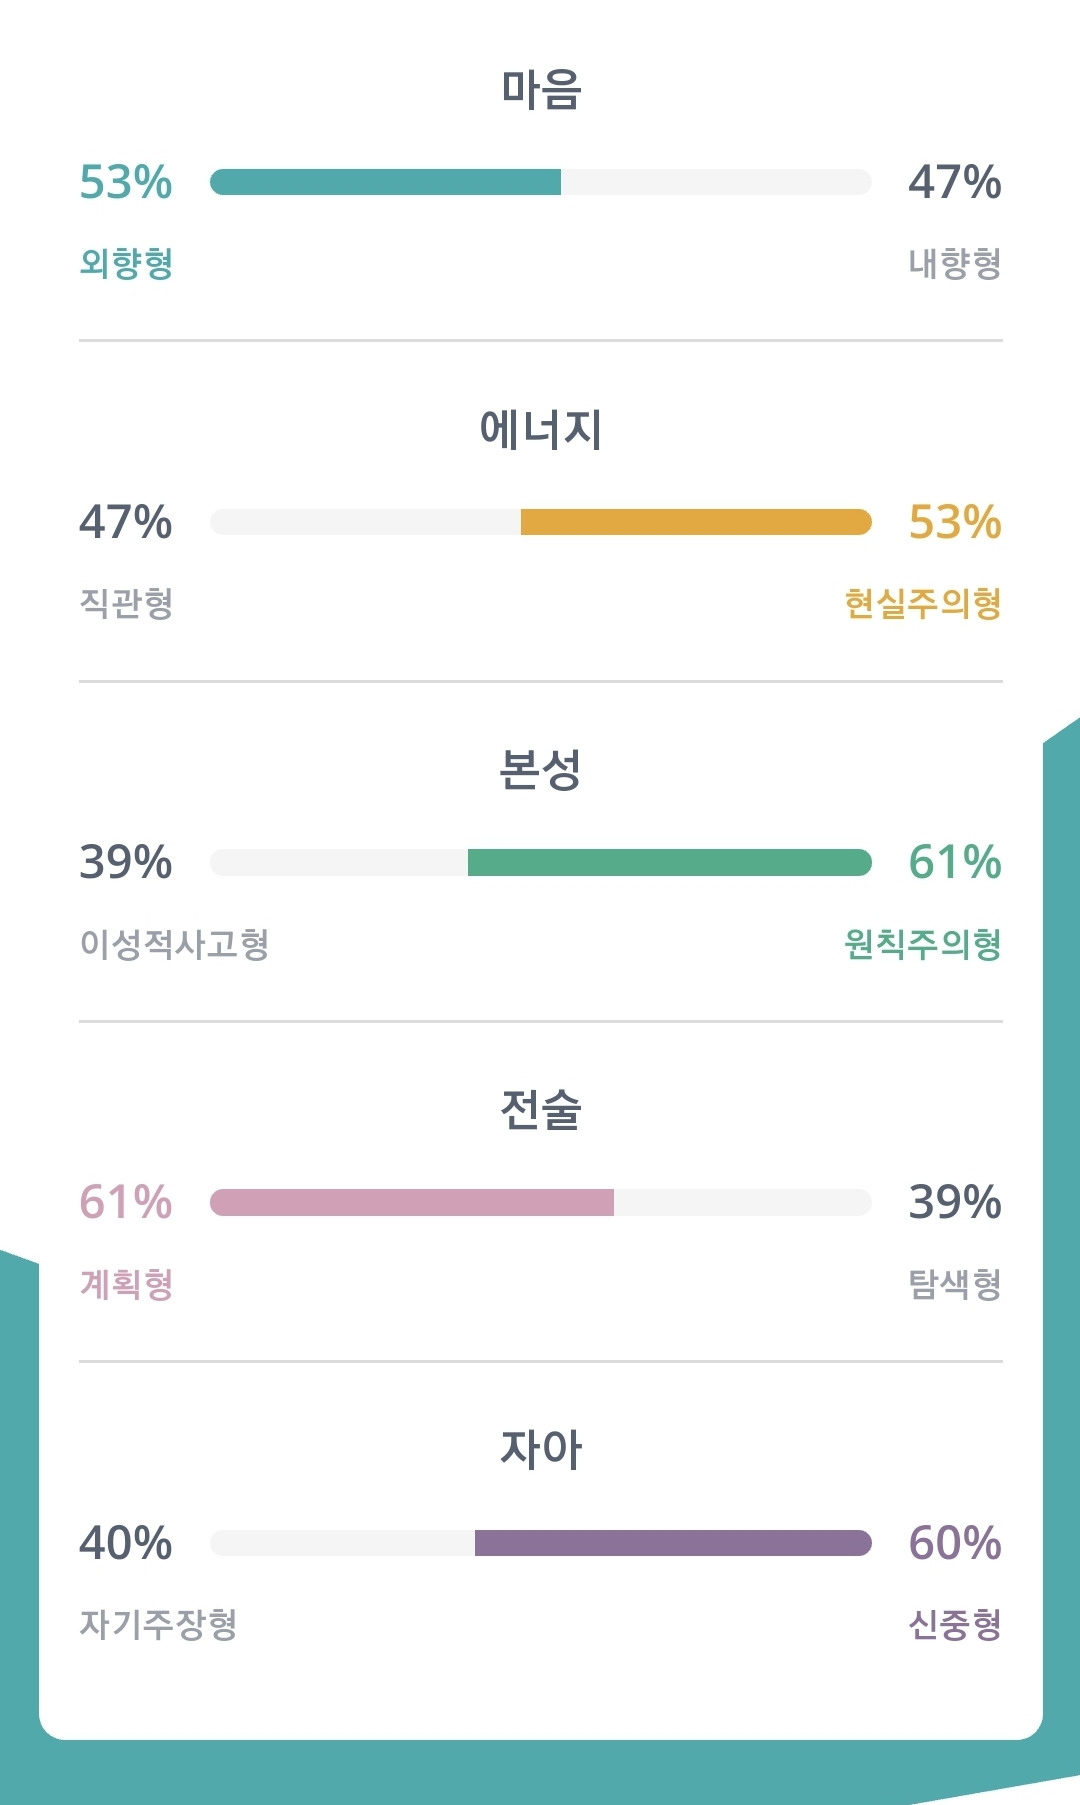This screenshot has width=1080, height=1805.
Task: Click the 이성적사고형 trait label
Action: [x=175, y=943]
